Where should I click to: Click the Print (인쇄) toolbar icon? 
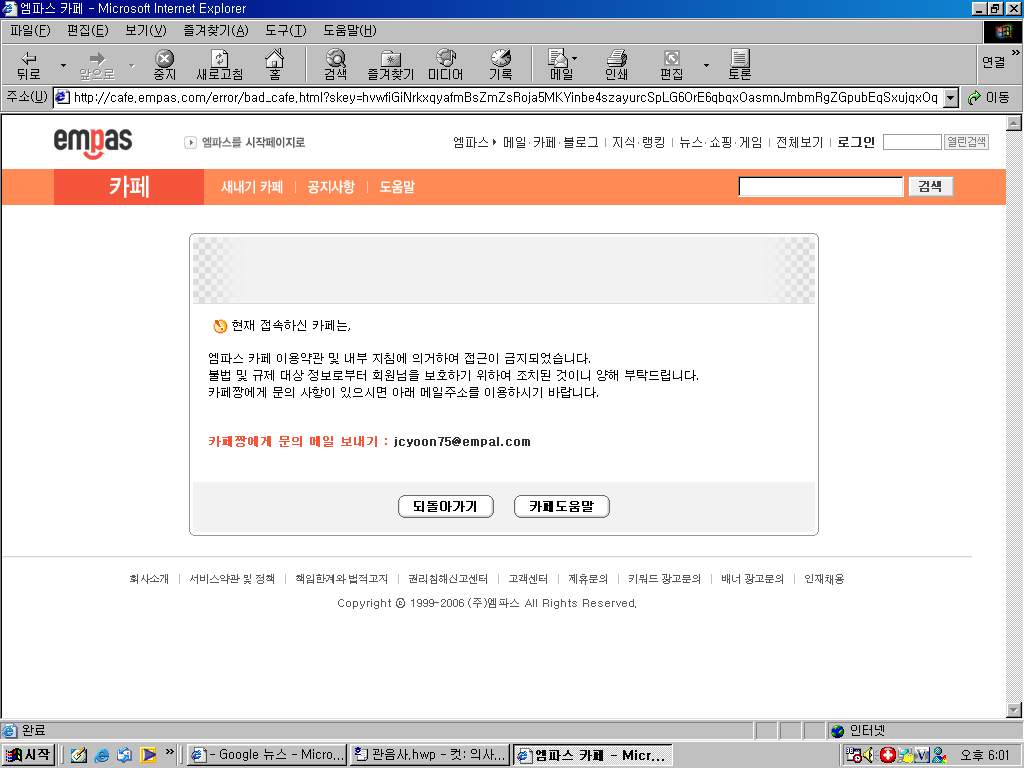coord(616,65)
